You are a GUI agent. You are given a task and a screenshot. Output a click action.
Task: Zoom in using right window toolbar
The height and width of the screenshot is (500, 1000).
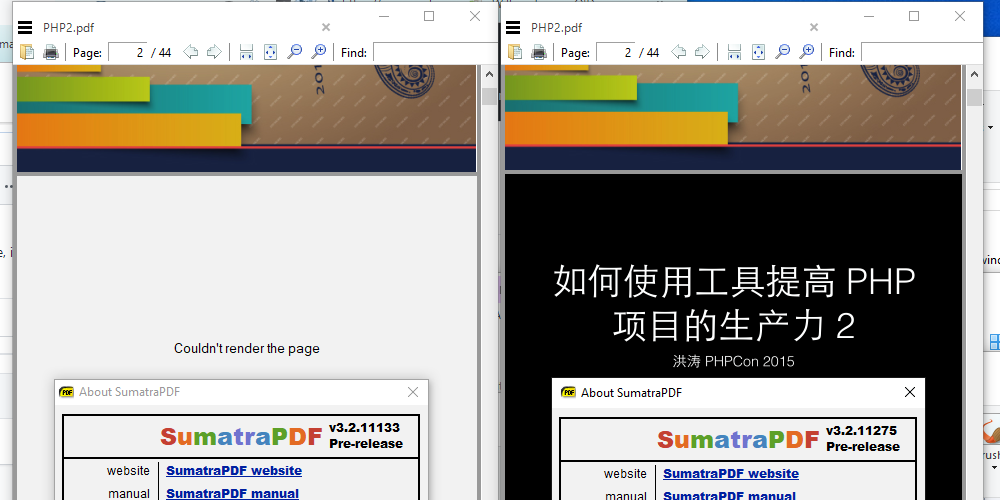pos(806,52)
